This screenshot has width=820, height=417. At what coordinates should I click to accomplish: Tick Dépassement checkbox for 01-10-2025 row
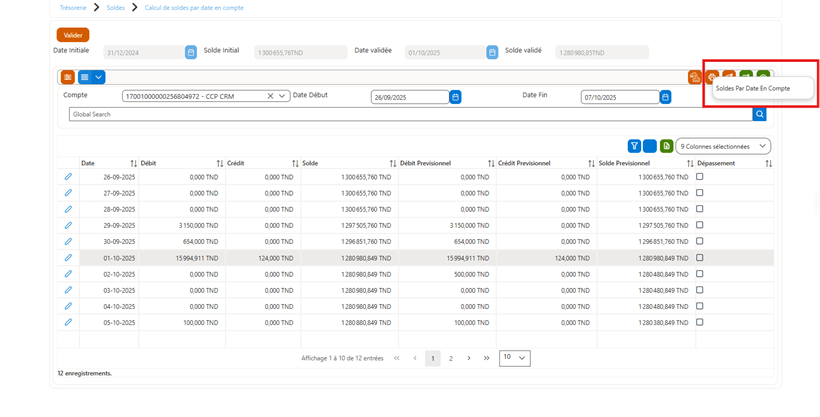tap(700, 257)
